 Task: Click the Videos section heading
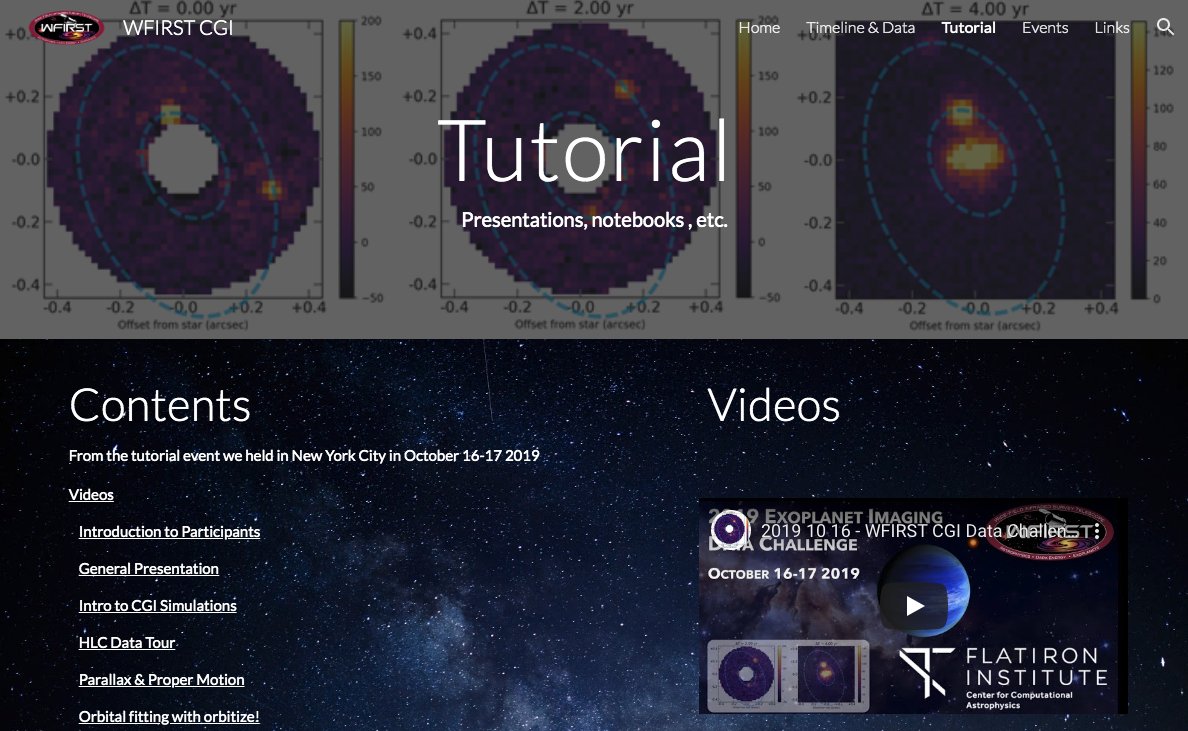tap(774, 405)
